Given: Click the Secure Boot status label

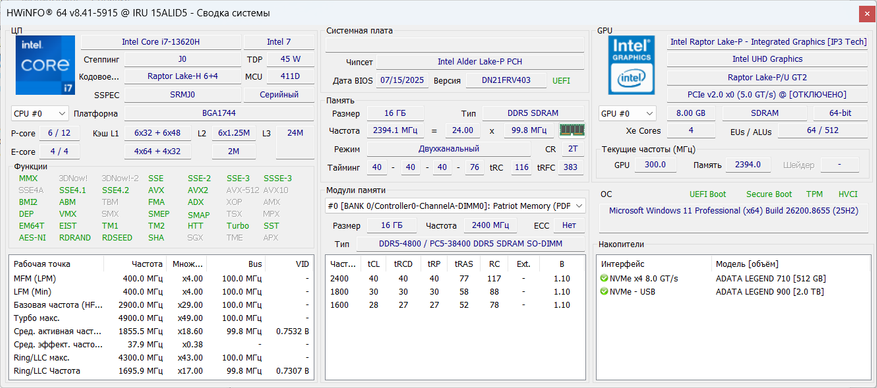Looking at the screenshot, I should tap(769, 194).
